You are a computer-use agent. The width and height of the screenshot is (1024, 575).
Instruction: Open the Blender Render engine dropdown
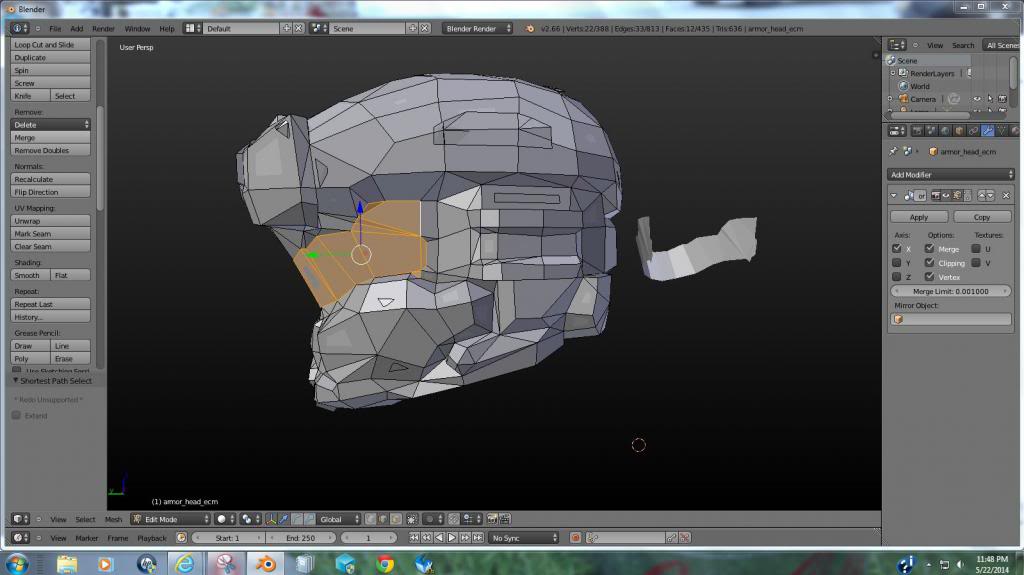click(x=477, y=28)
